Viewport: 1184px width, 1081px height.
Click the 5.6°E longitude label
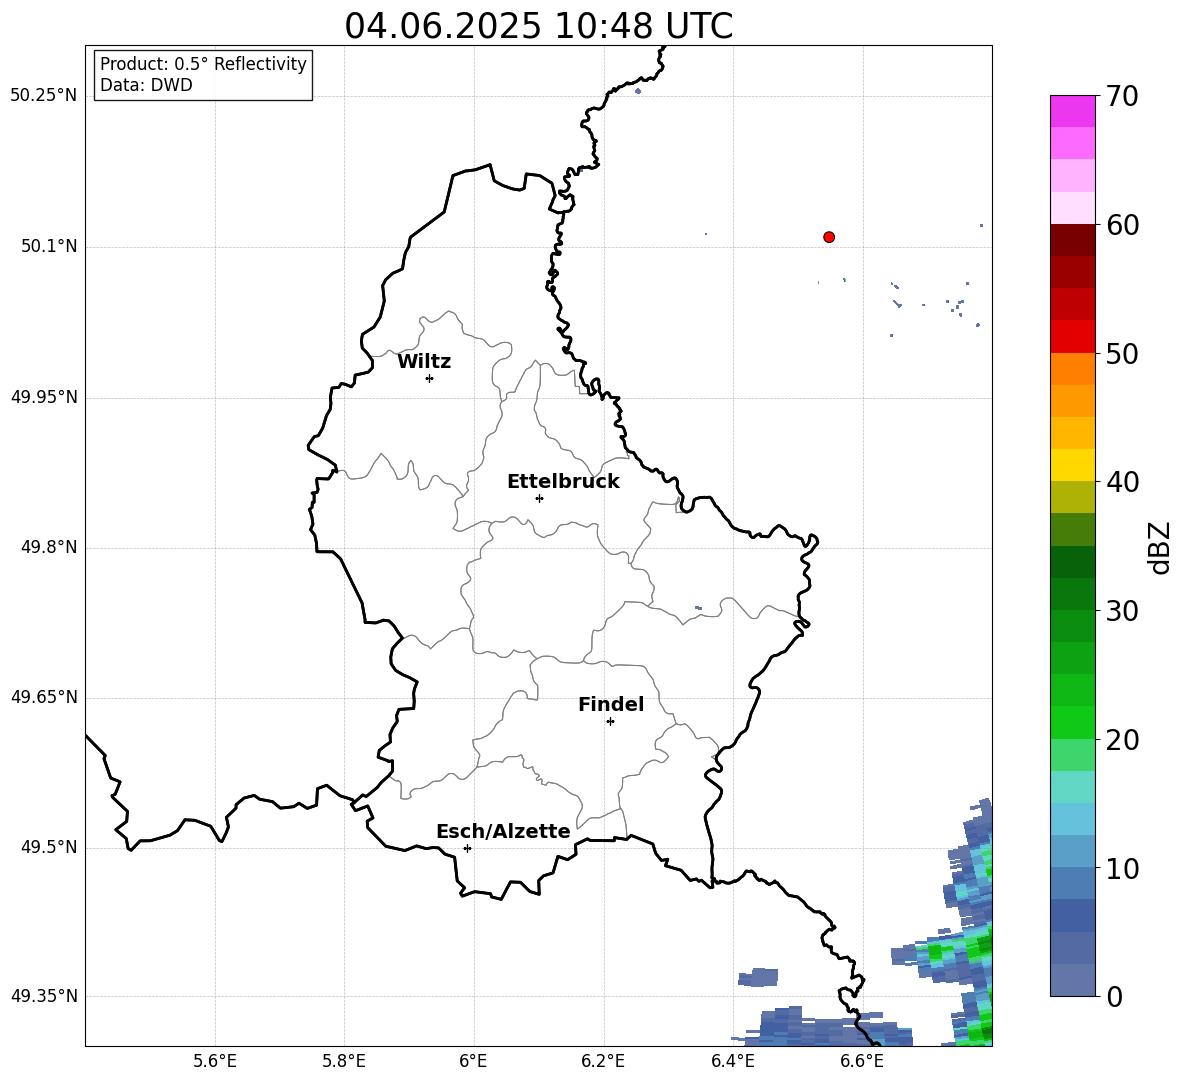coord(215,1061)
